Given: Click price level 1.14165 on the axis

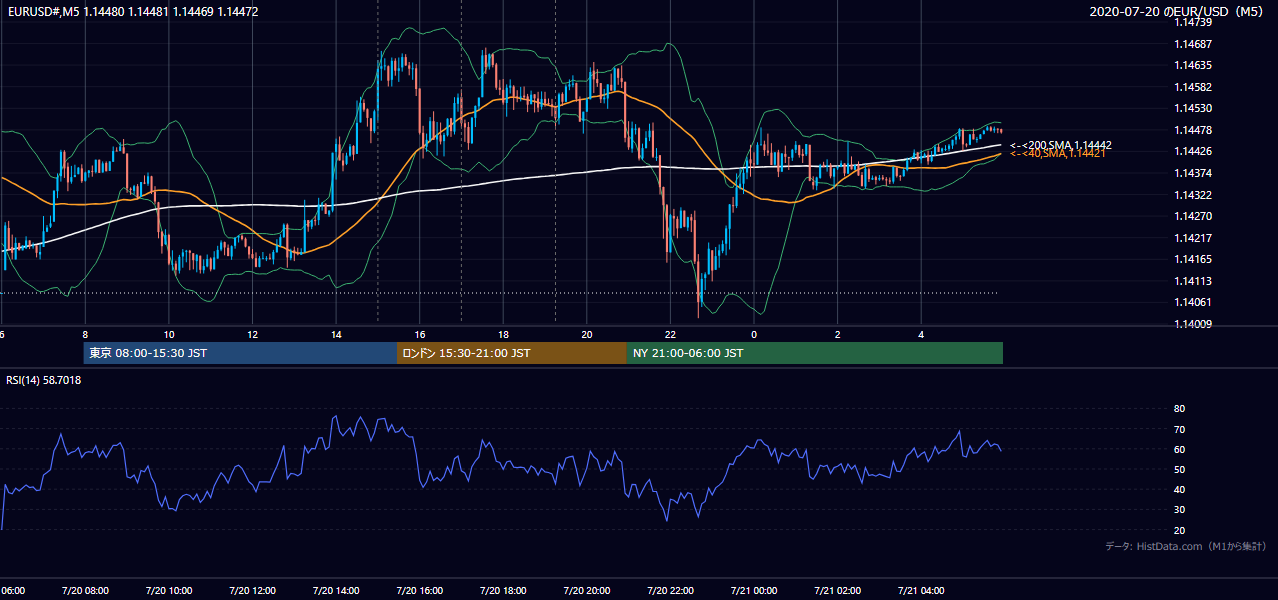Looking at the screenshot, I should tap(1193, 259).
